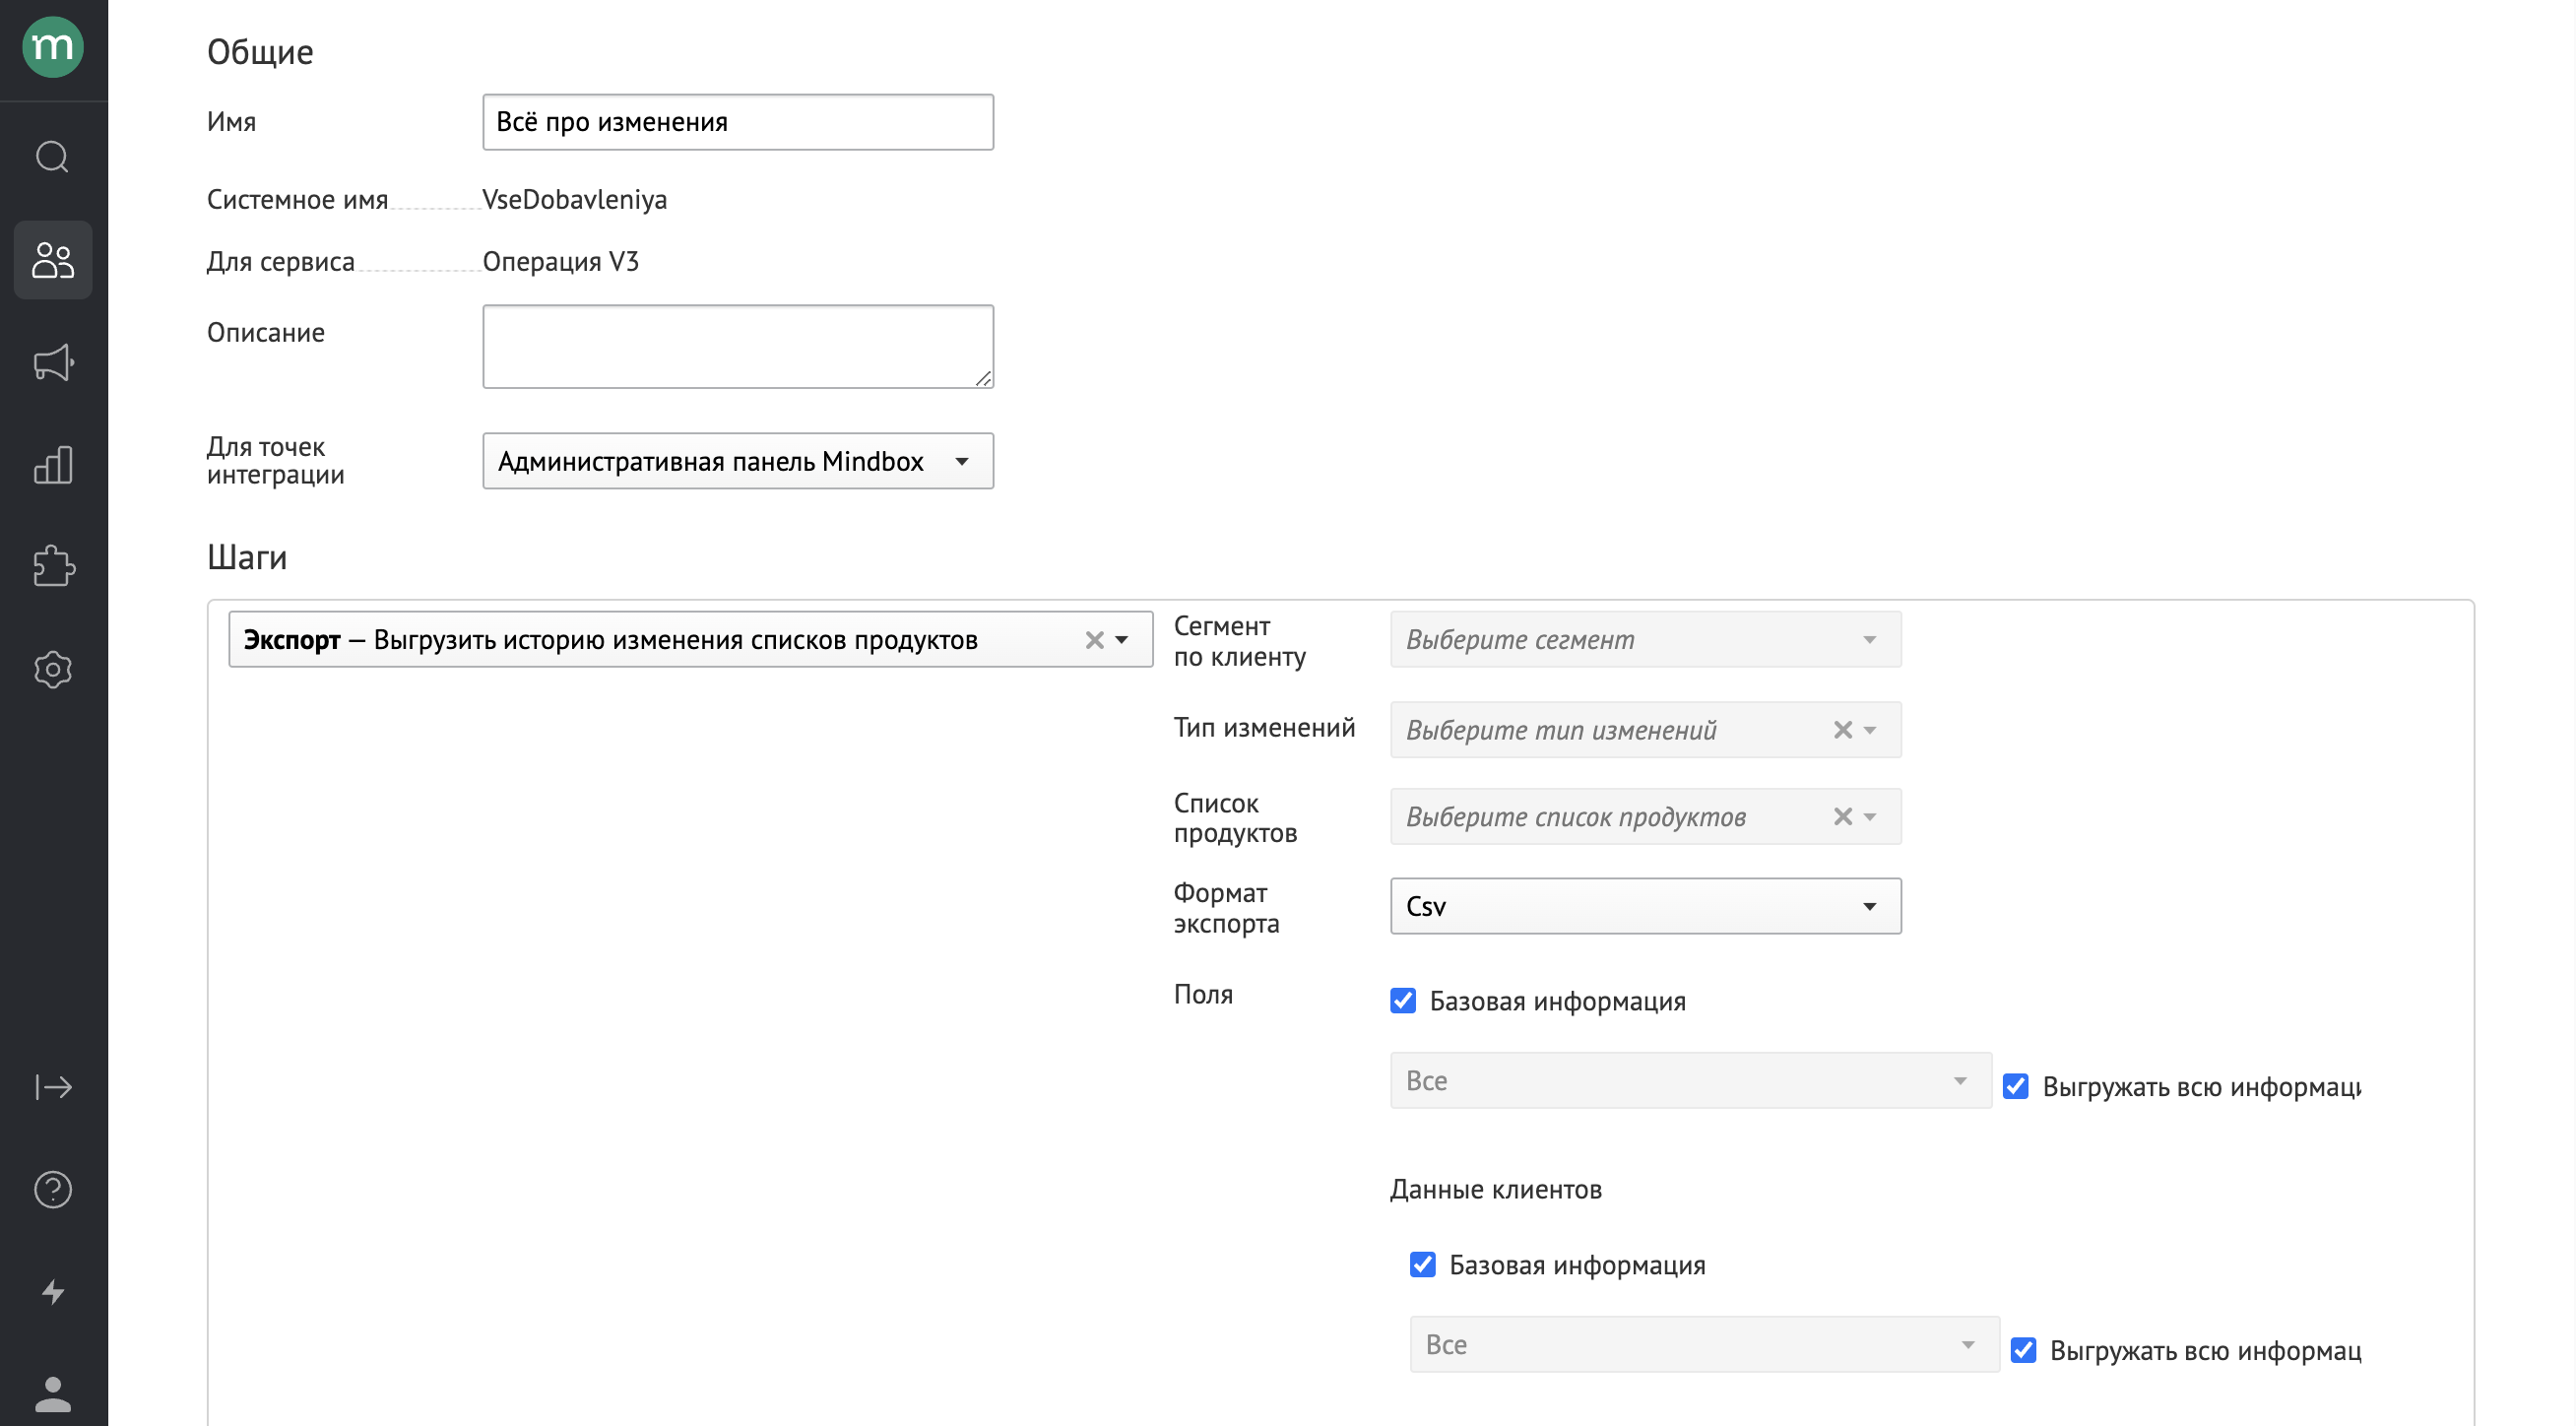2576x1426 pixels.
Task: Clear the Тип изменений selection
Action: tap(1842, 730)
